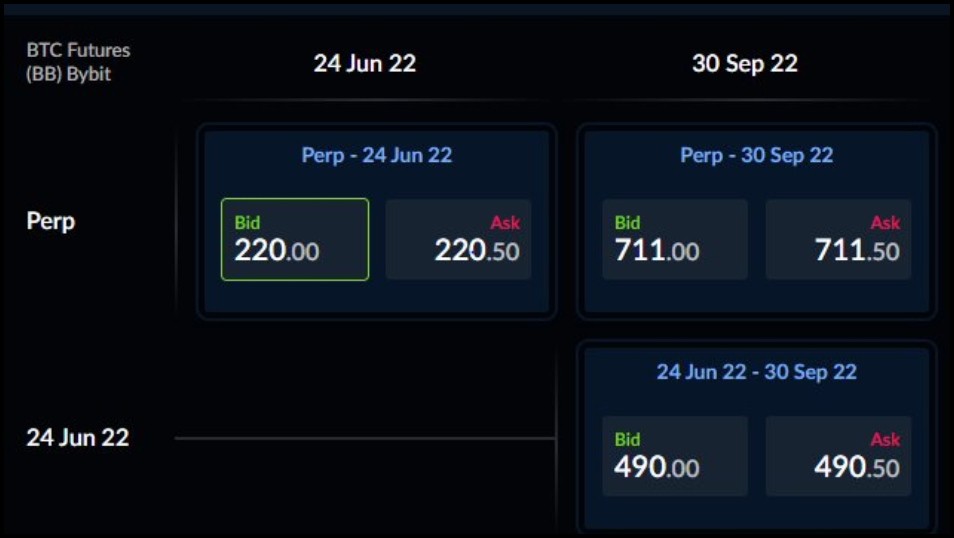Select the 24 Jun 22 row label
The height and width of the screenshot is (538, 954).
coord(77,438)
